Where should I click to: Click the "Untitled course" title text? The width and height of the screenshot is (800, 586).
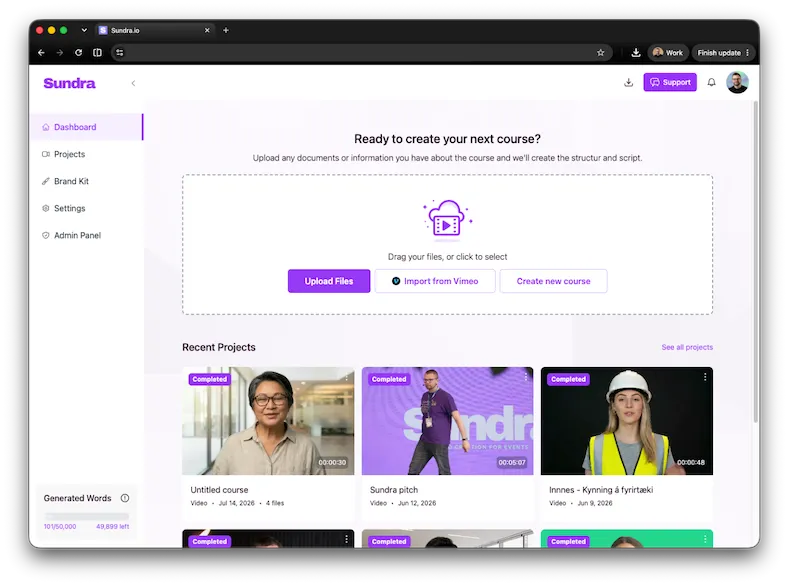tap(219, 490)
